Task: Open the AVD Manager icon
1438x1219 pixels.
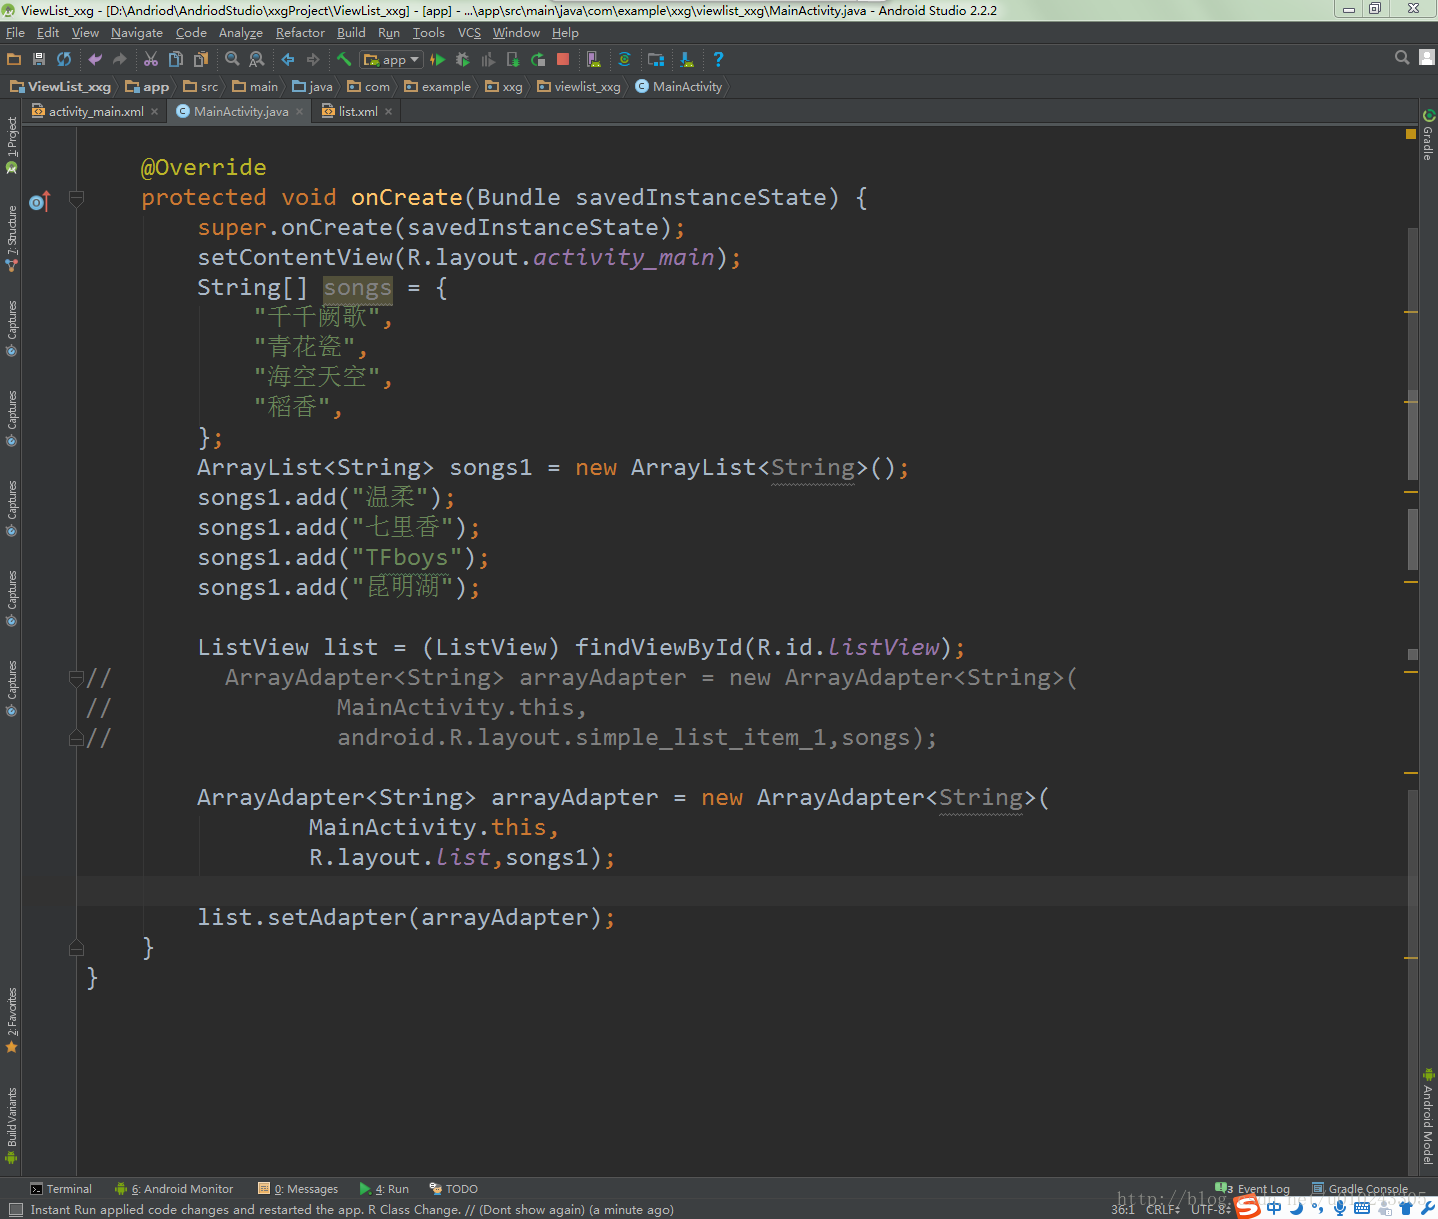Action: click(594, 59)
